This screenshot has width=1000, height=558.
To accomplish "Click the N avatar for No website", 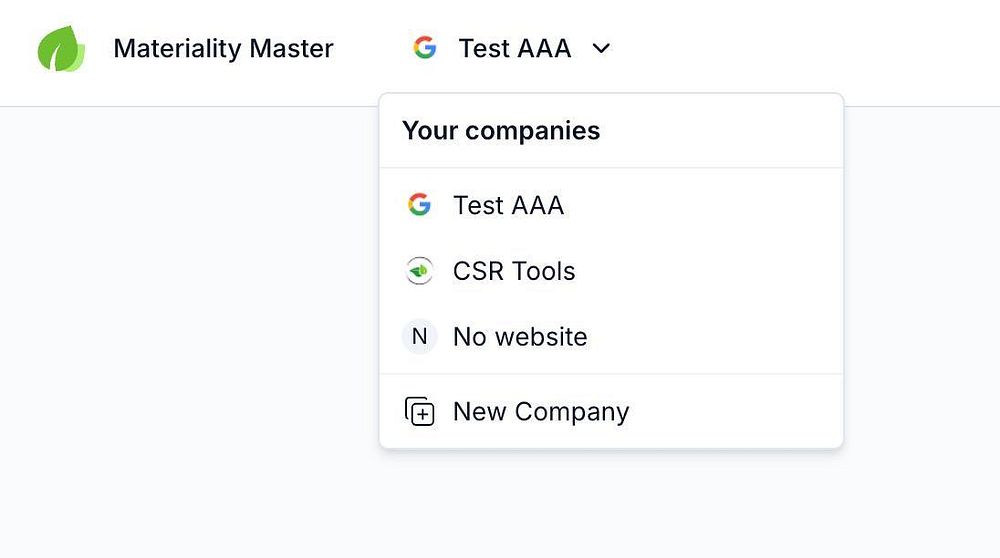I will pos(419,337).
